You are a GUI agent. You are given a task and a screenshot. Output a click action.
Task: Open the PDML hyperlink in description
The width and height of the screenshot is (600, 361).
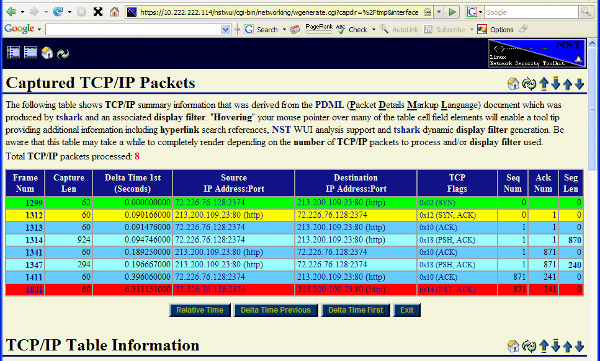[x=329, y=105]
